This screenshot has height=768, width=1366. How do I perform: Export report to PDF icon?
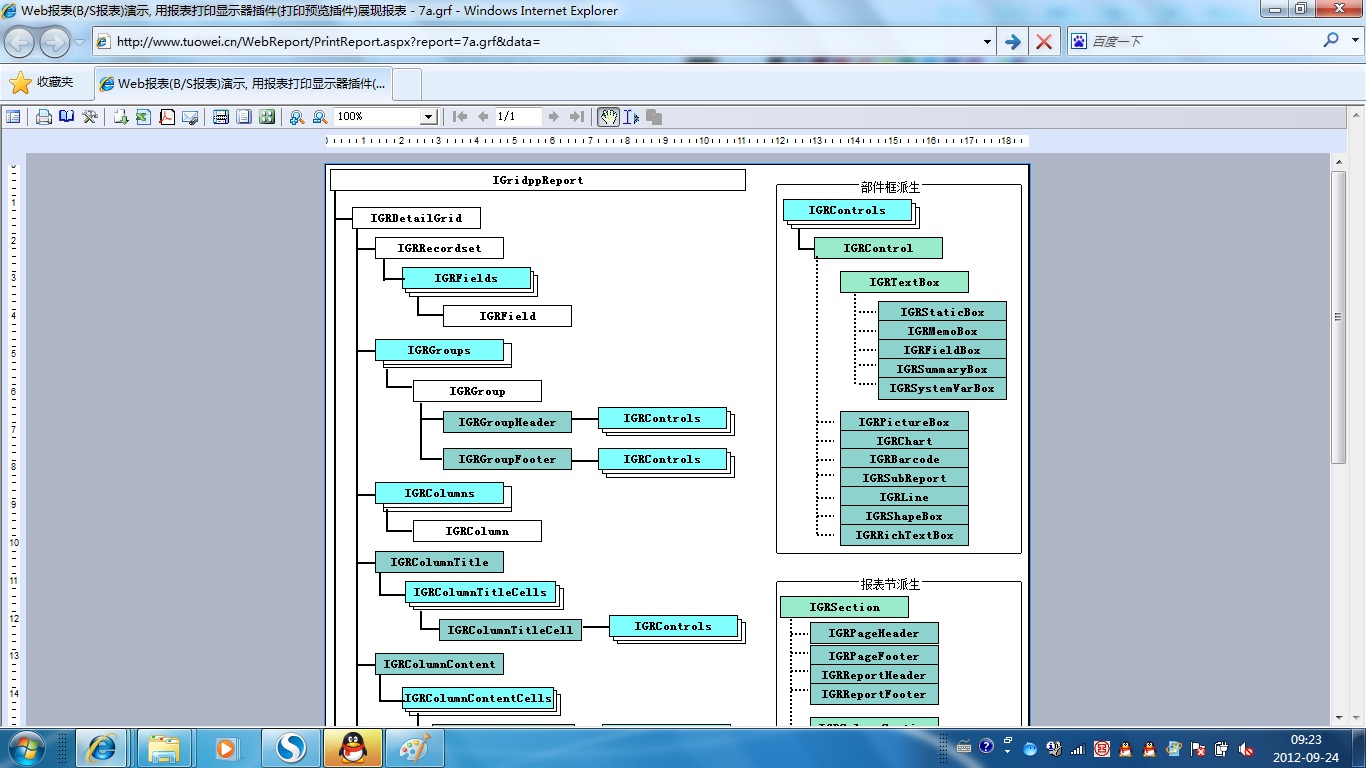pos(167,117)
